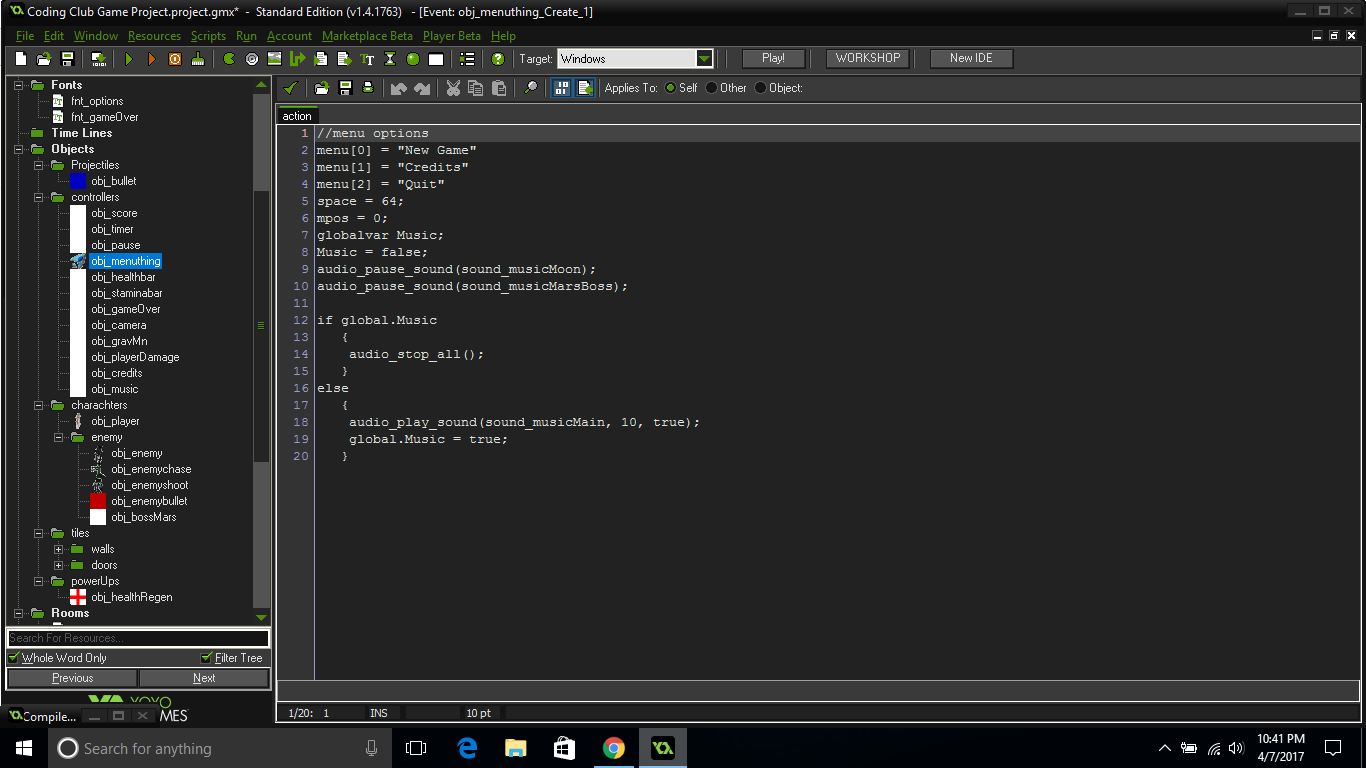The width and height of the screenshot is (1366, 768).
Task: Click the Create a Room icon
Action: (435, 58)
